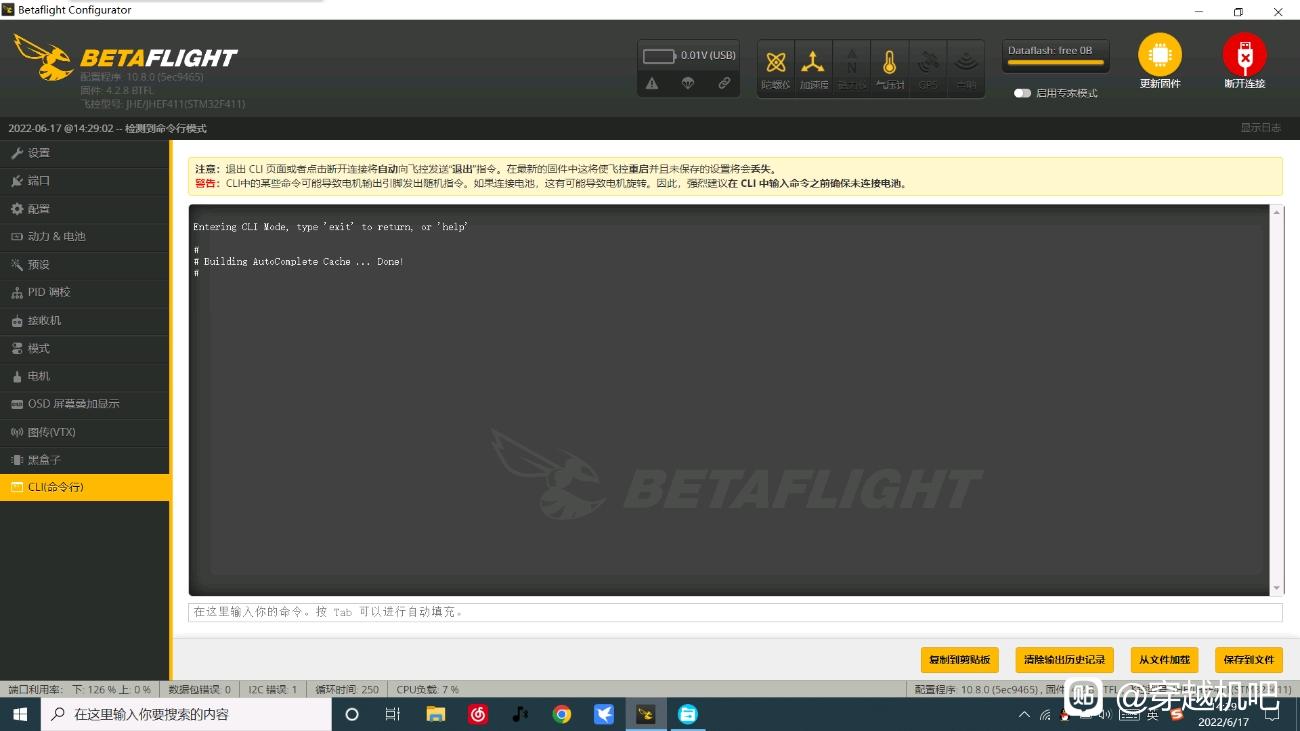Click the Cortana circle taskbar icon
Image resolution: width=1300 pixels, height=731 pixels.
tap(351, 714)
